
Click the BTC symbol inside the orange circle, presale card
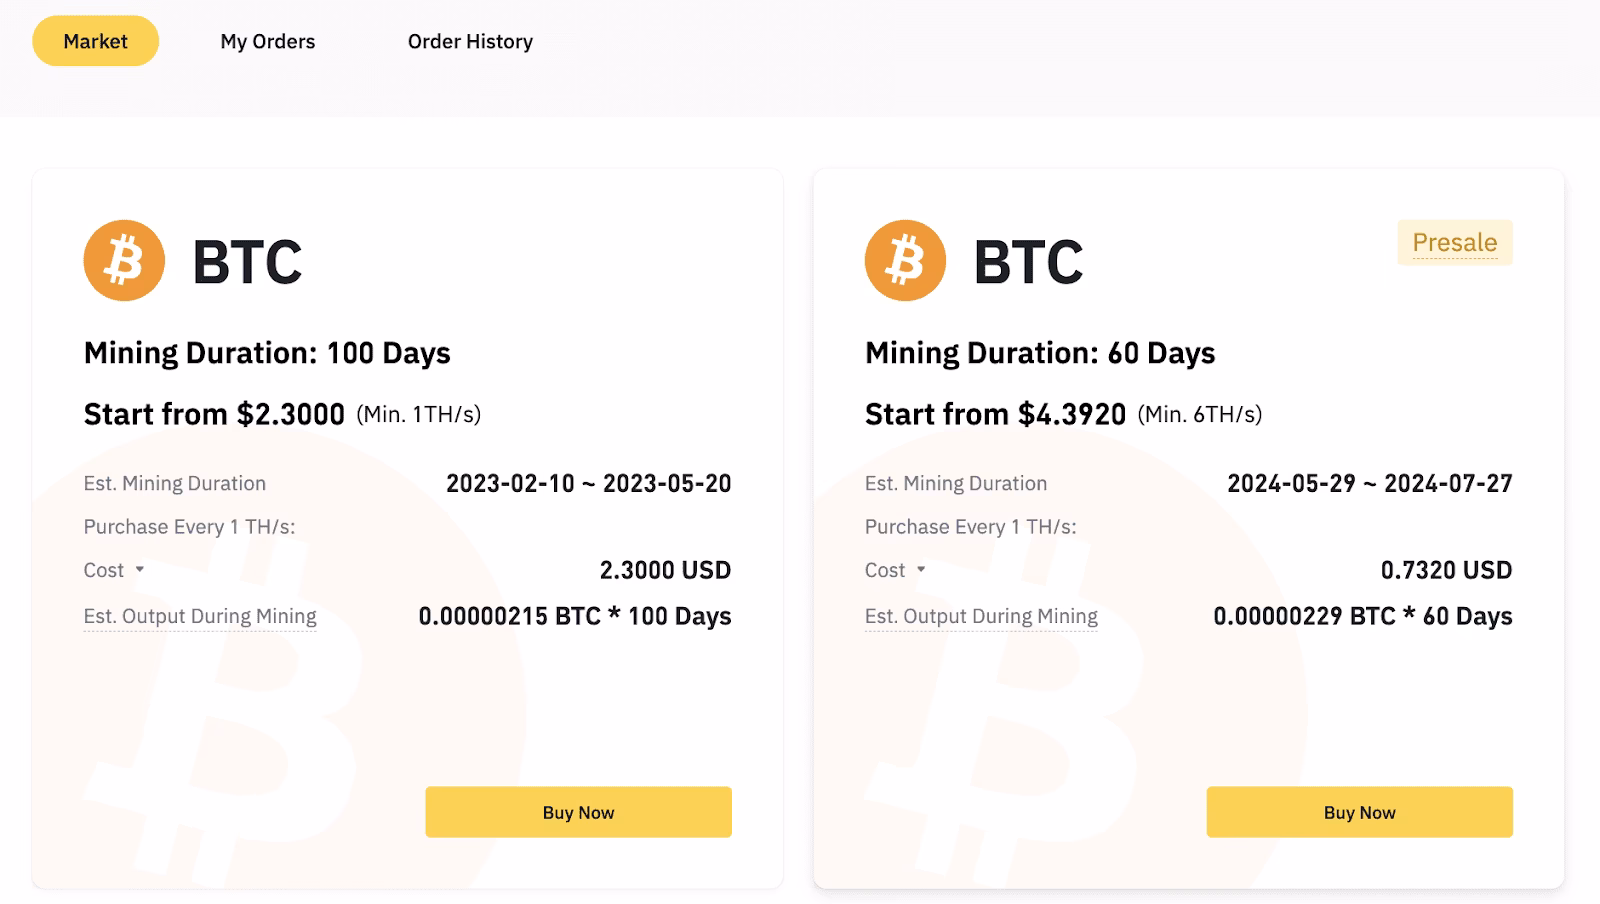[x=904, y=259]
